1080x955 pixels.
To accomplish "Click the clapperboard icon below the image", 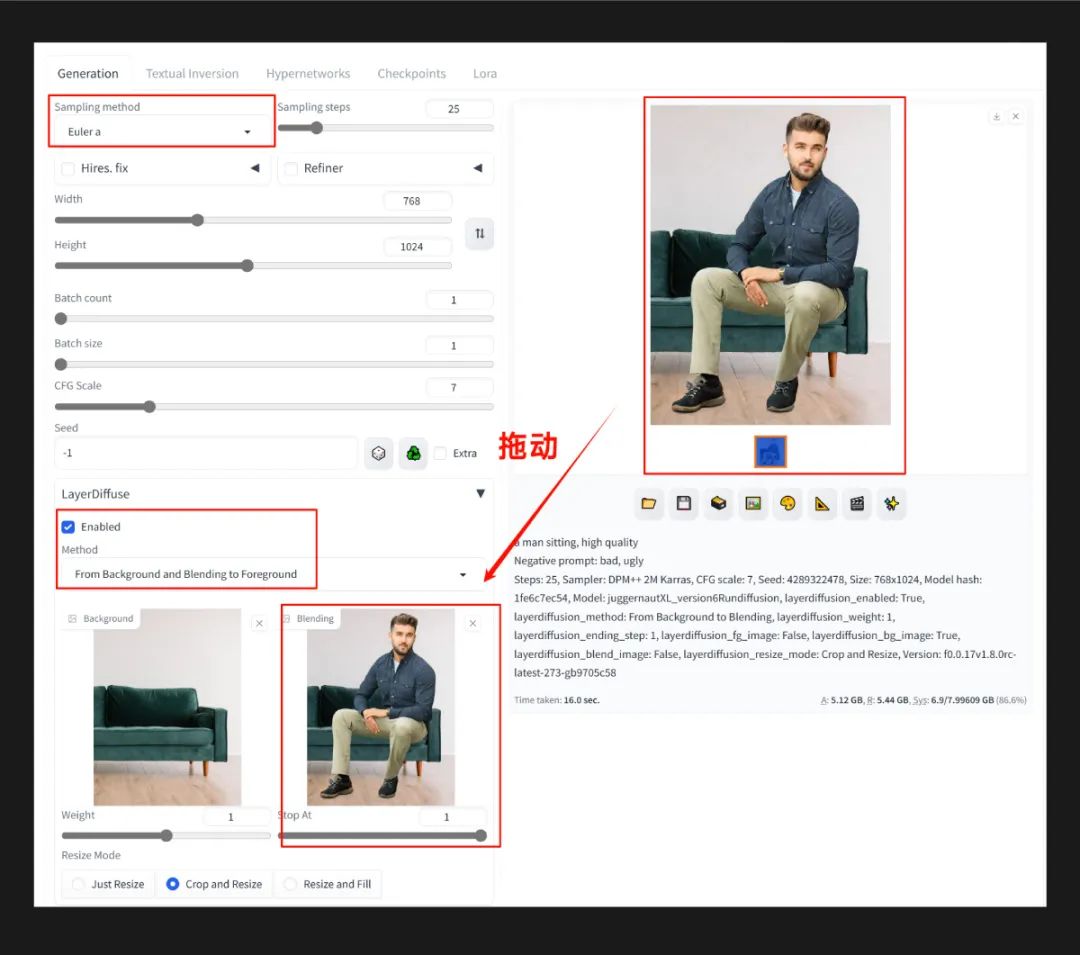I will click(857, 503).
